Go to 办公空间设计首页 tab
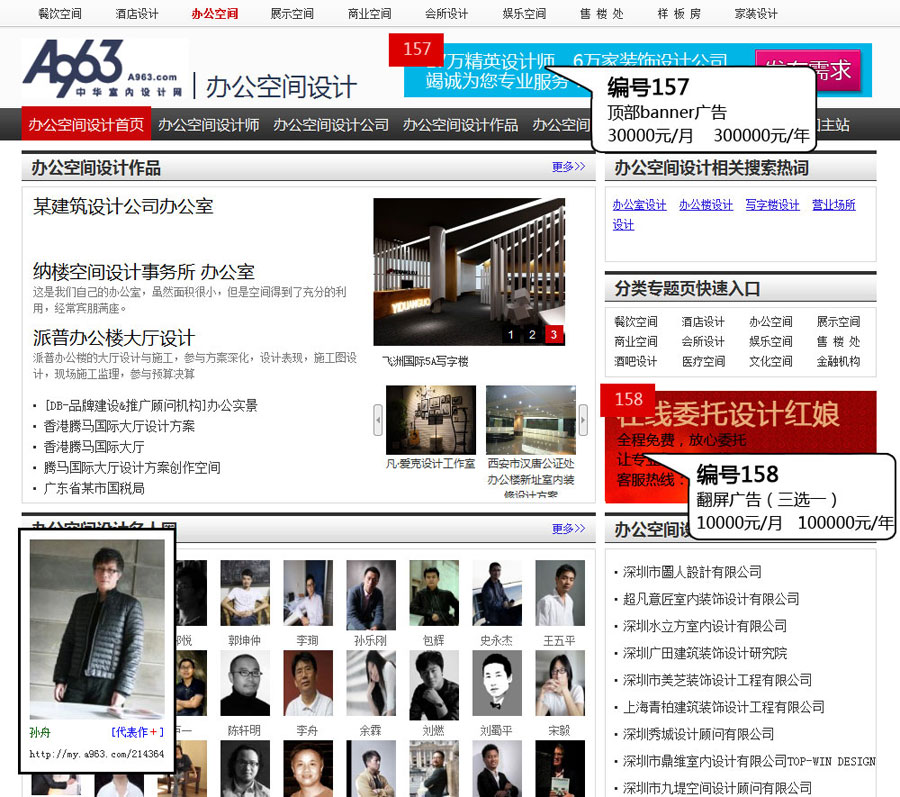The height and width of the screenshot is (797, 900). (86, 124)
